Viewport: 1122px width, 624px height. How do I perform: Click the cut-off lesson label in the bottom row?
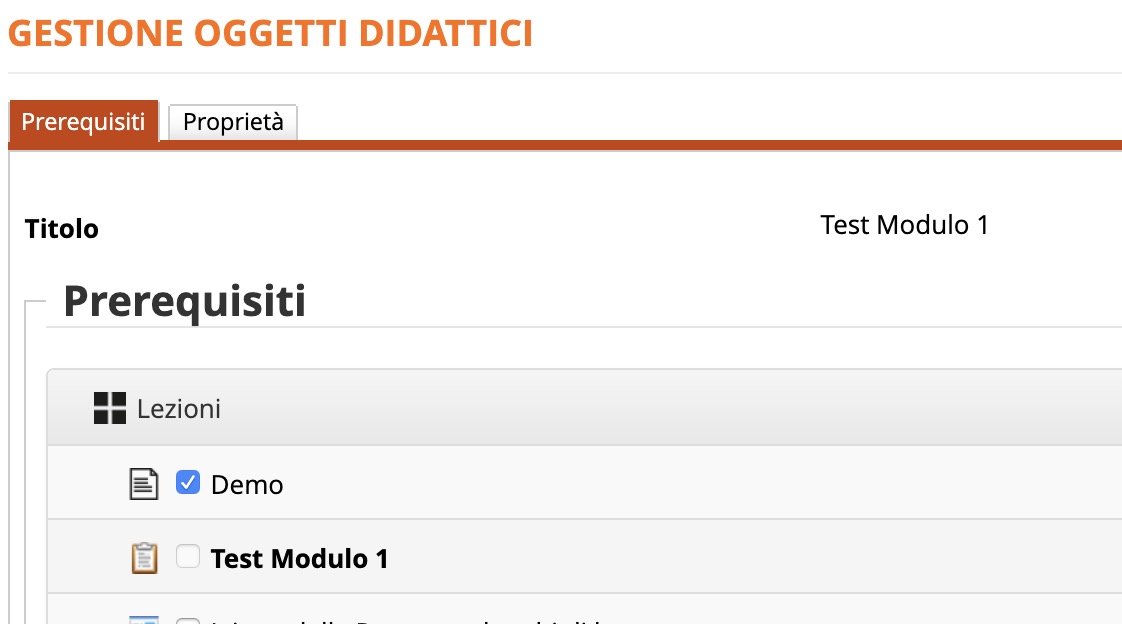coord(400,620)
